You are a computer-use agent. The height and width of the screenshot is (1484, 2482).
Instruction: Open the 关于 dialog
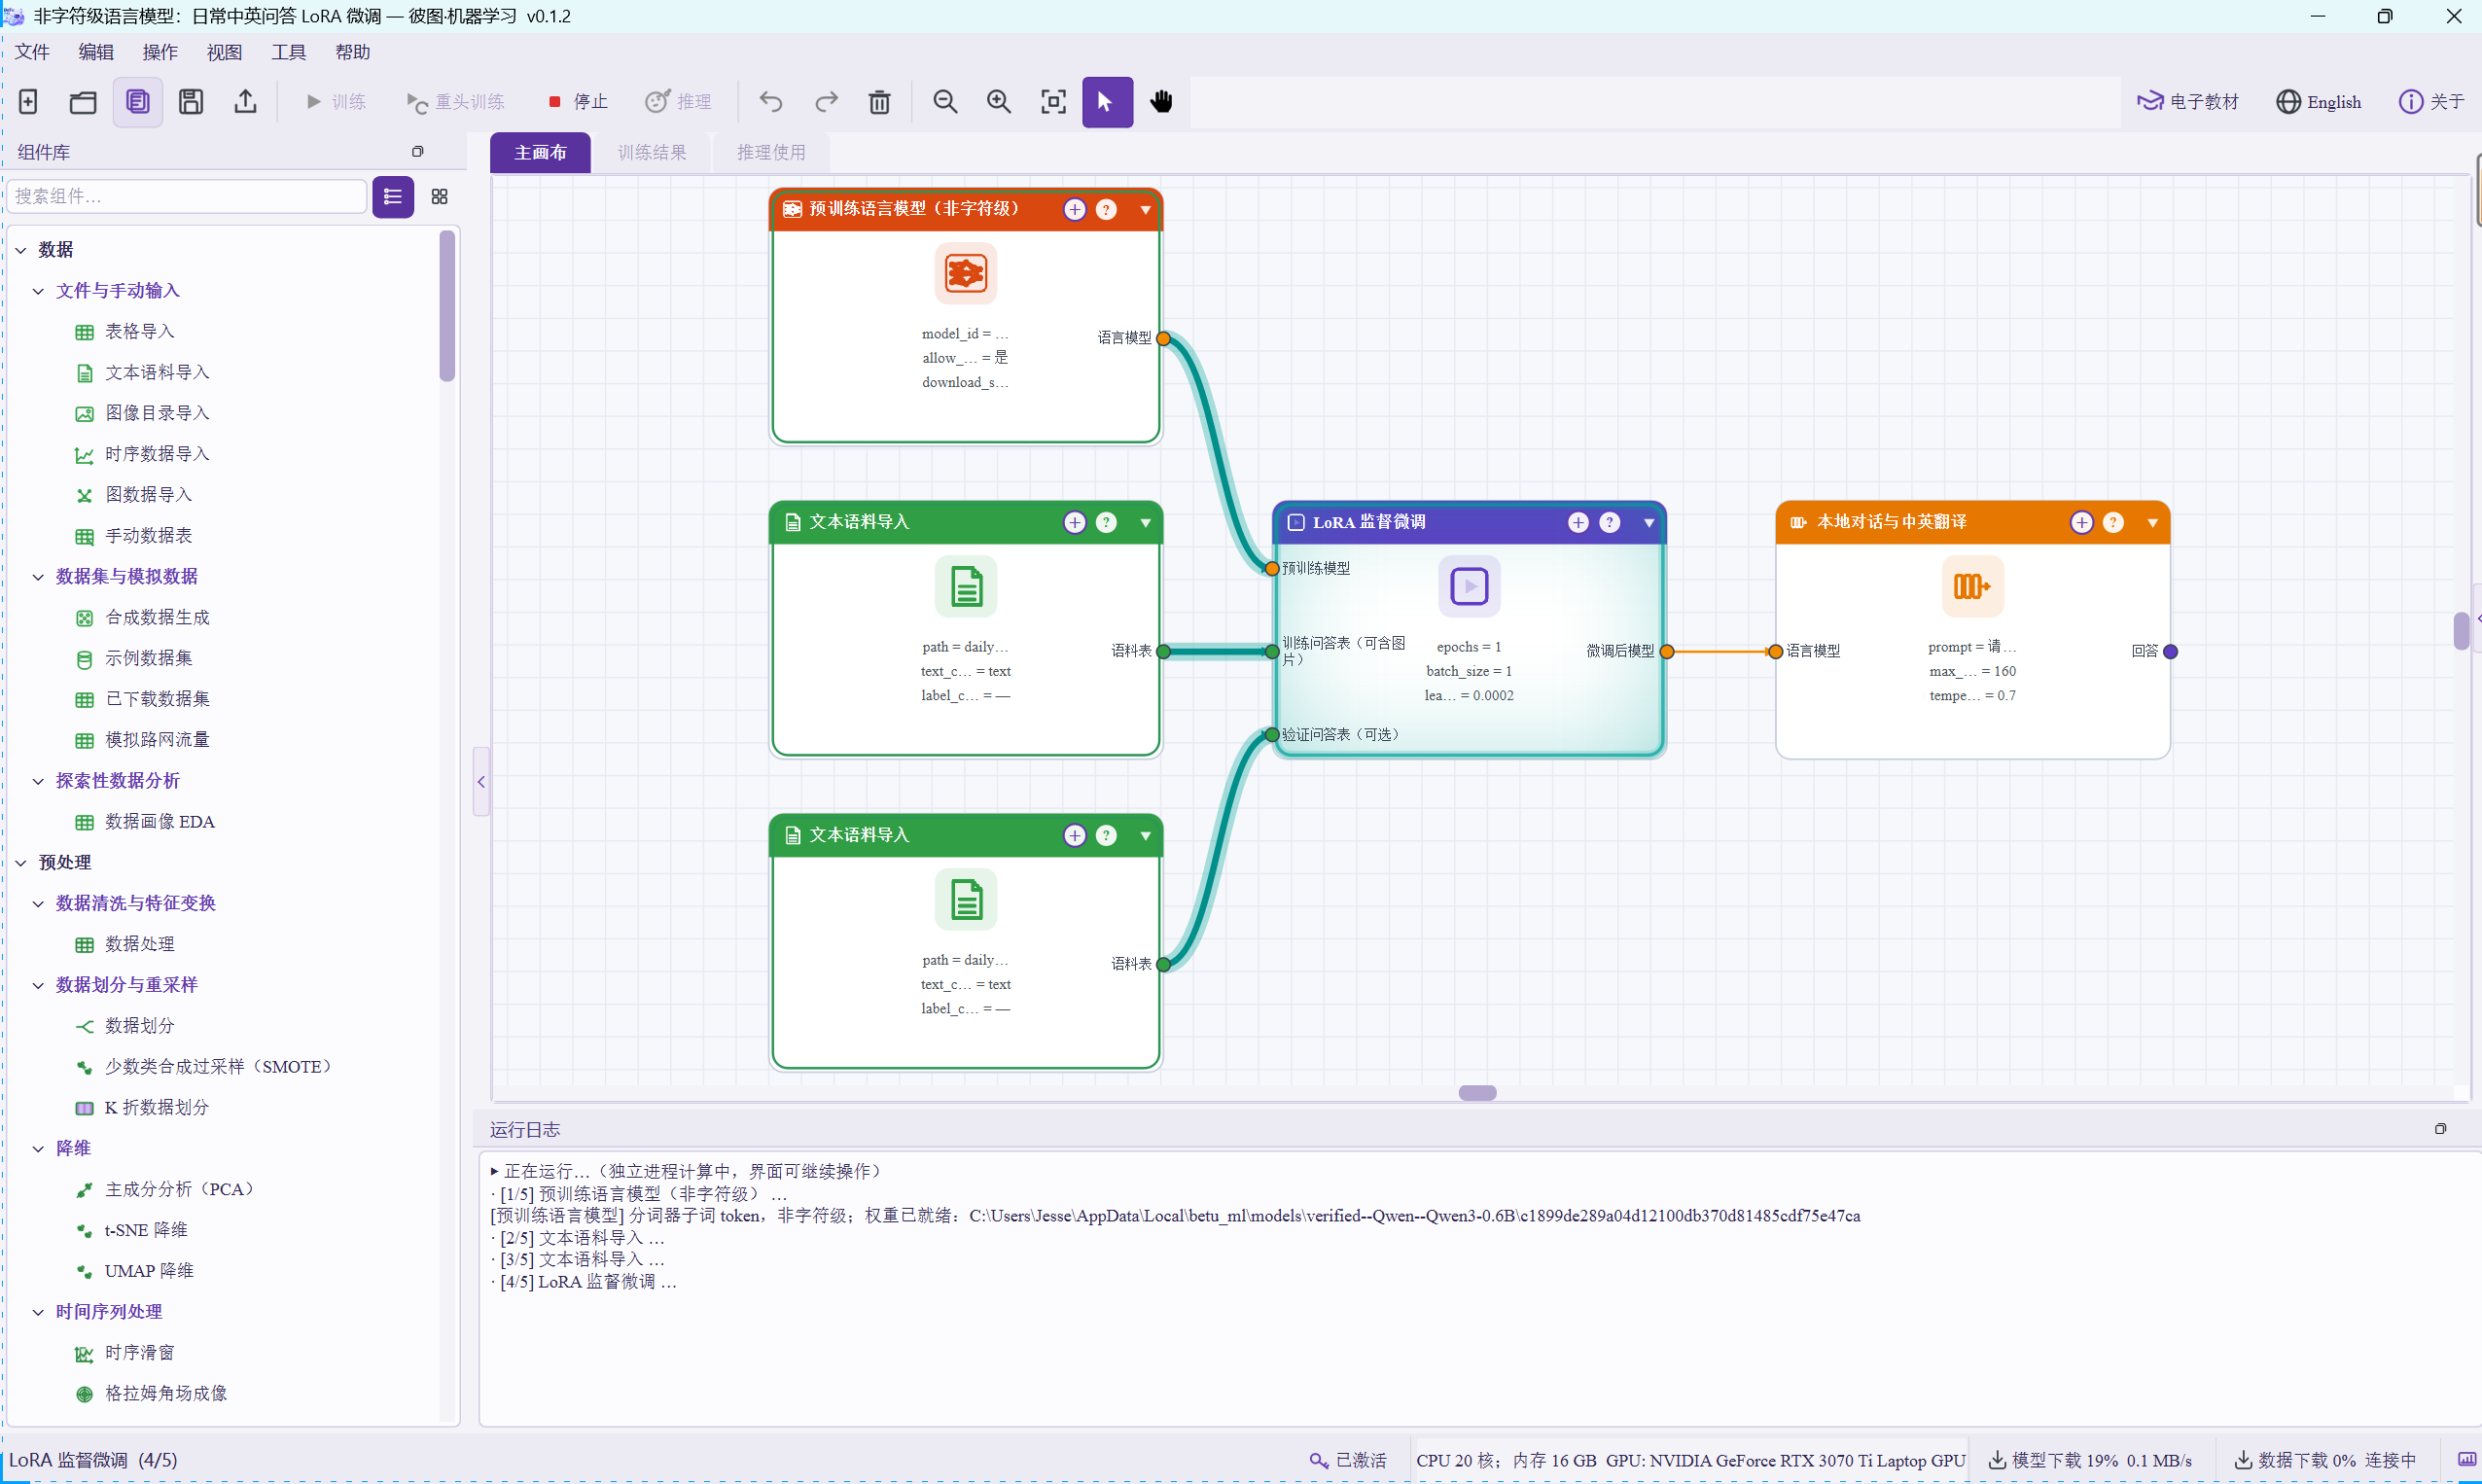2431,102
